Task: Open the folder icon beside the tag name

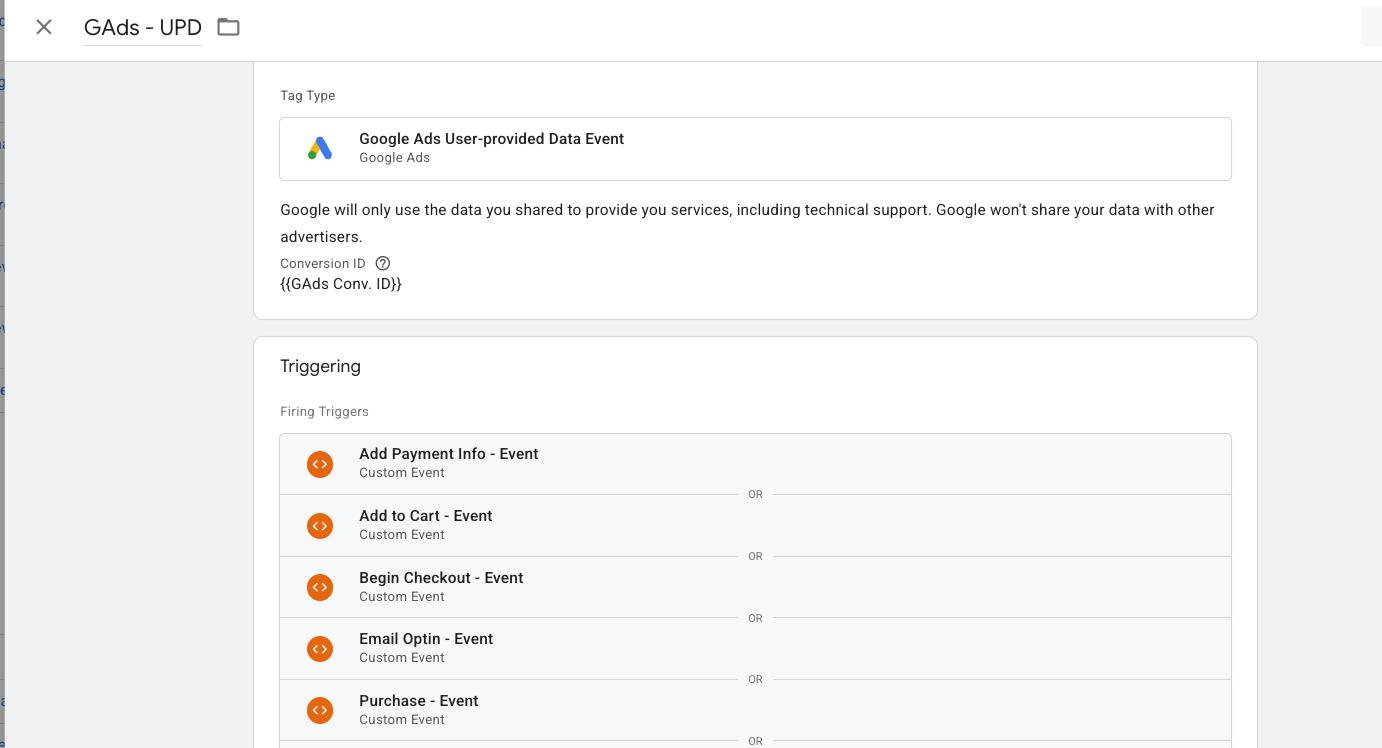Action: (x=228, y=27)
